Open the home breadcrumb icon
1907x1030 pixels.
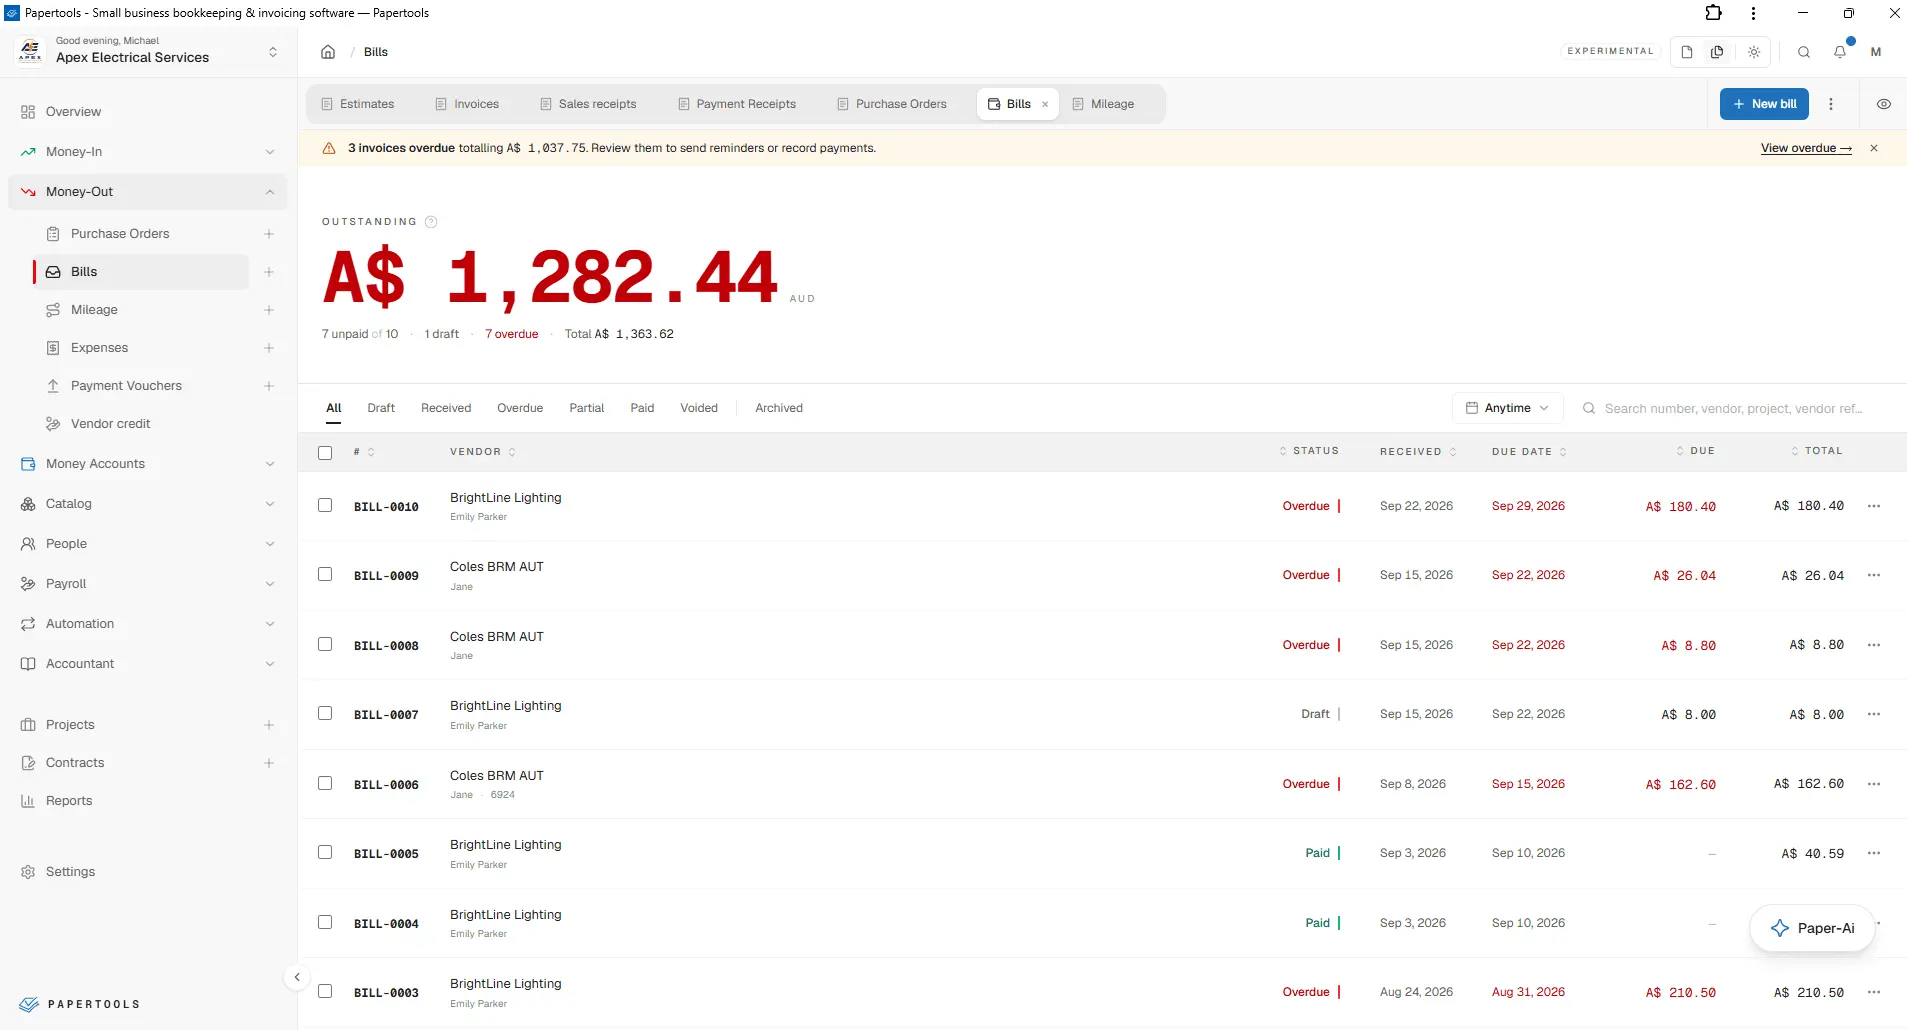coord(328,52)
